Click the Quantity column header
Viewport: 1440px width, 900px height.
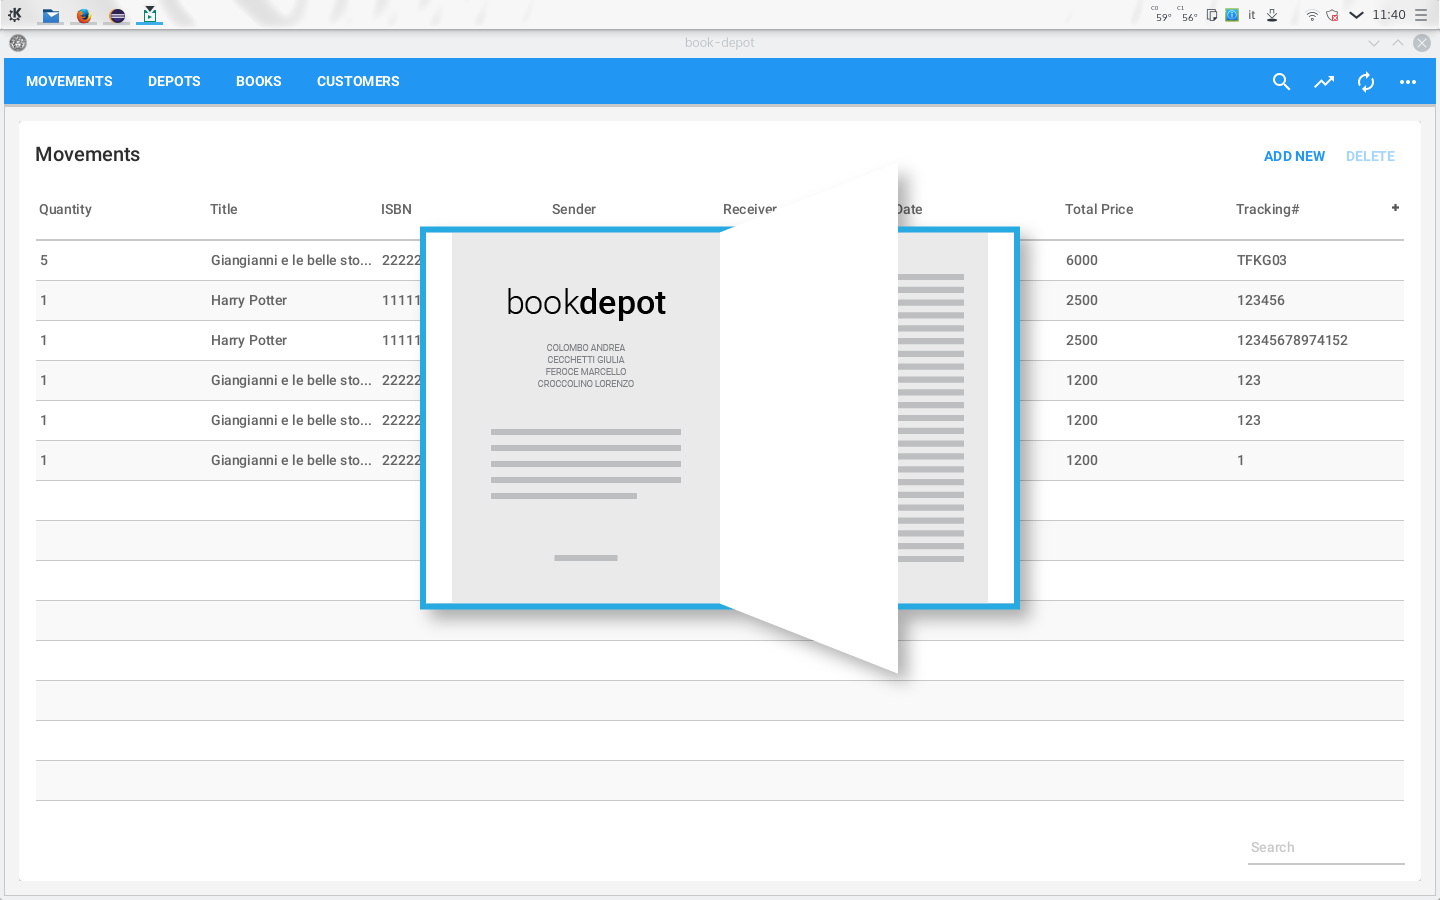pyautogui.click(x=65, y=209)
